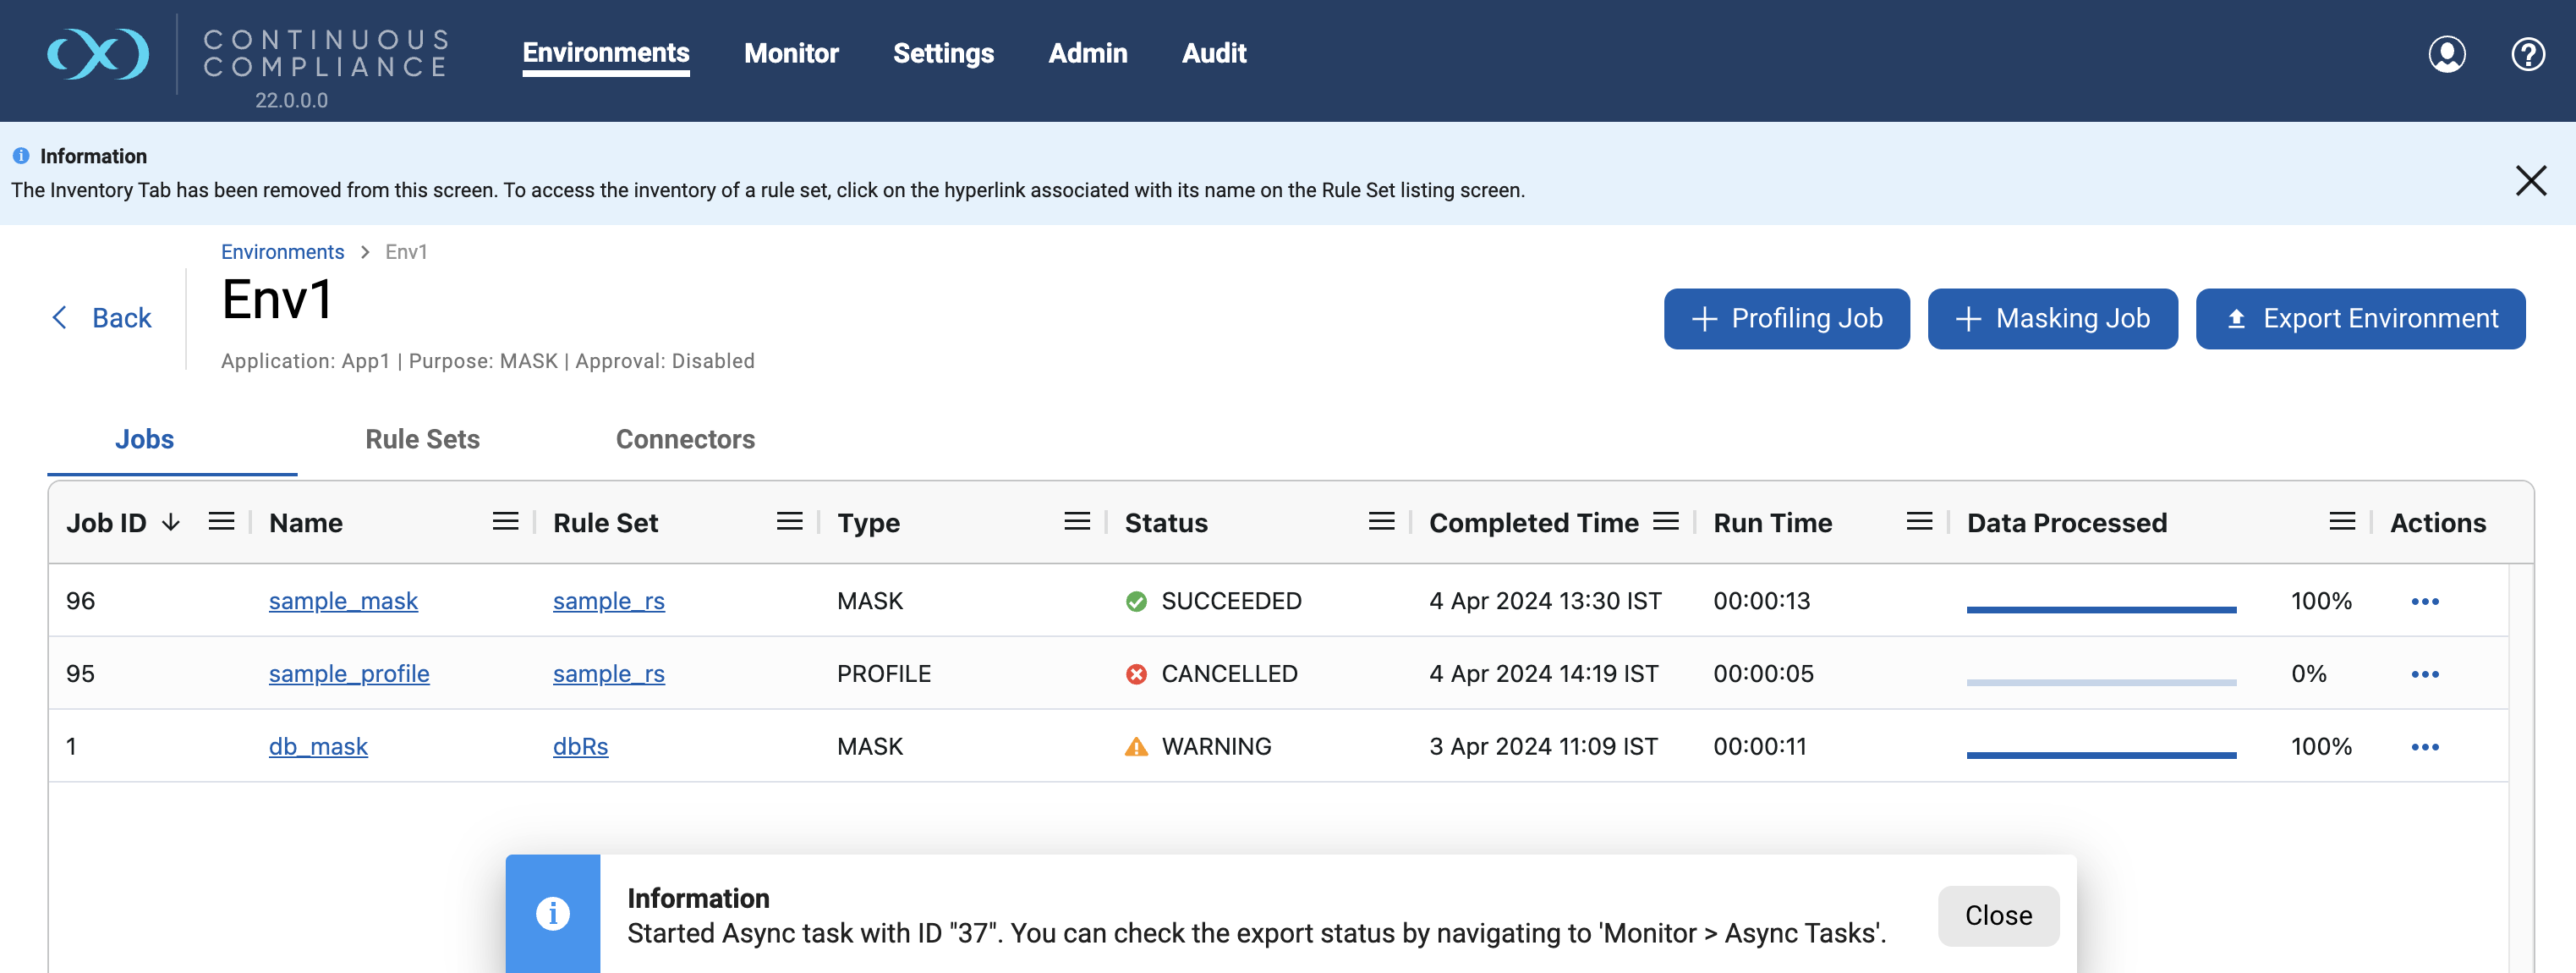Click the SUCCEEDED status check icon

pos(1136,601)
